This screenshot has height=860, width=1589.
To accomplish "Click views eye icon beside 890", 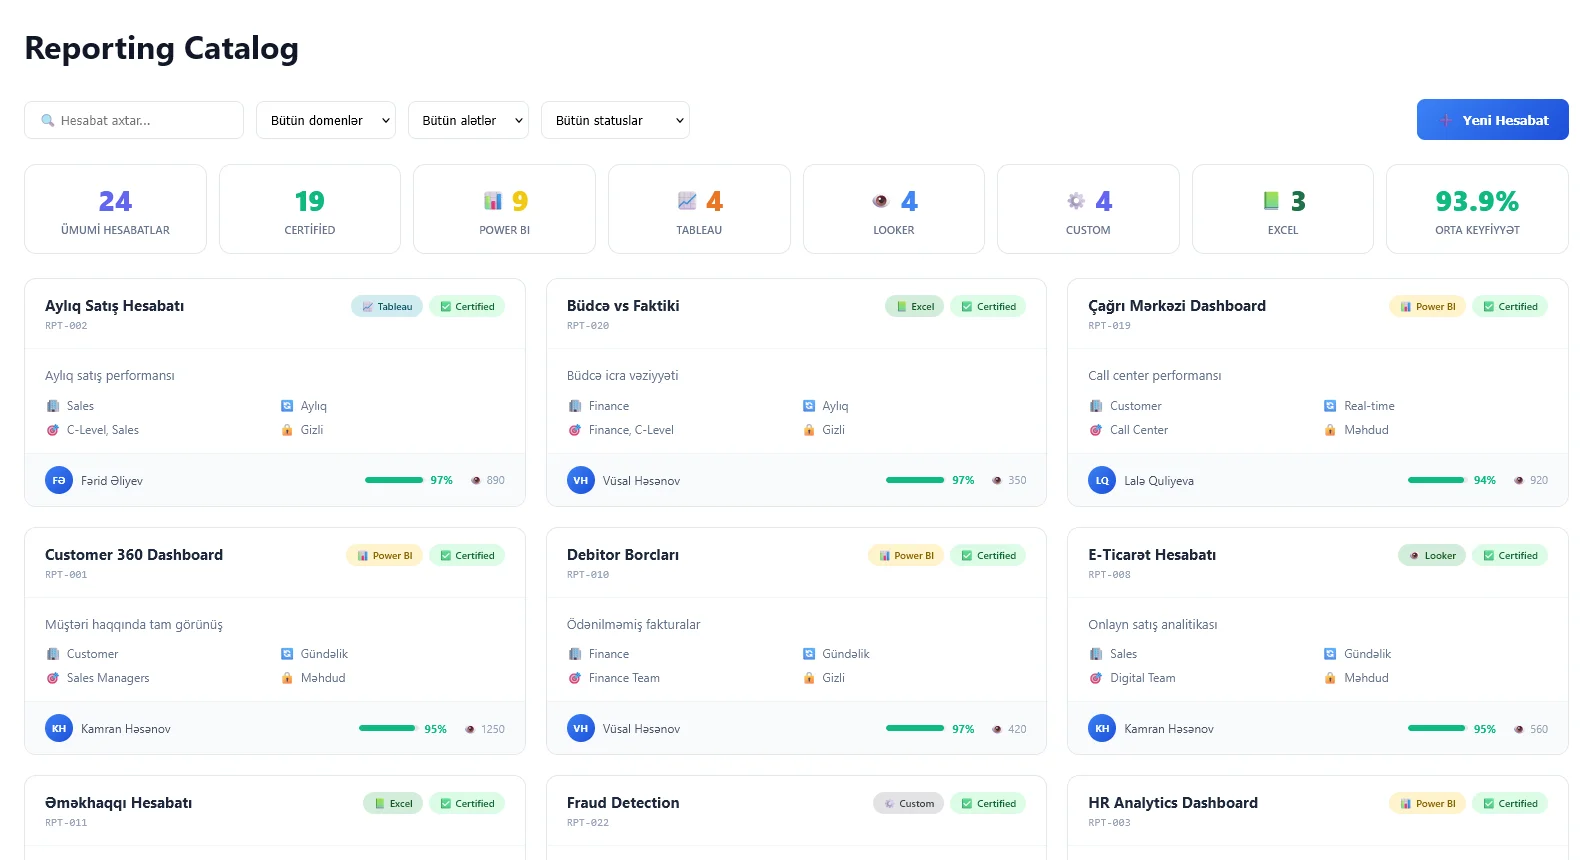I will tap(476, 480).
